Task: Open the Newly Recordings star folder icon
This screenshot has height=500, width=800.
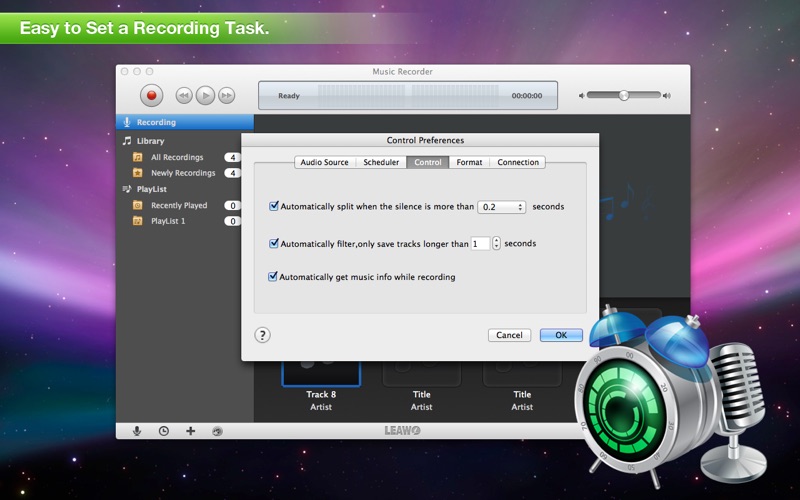Action: coord(138,173)
